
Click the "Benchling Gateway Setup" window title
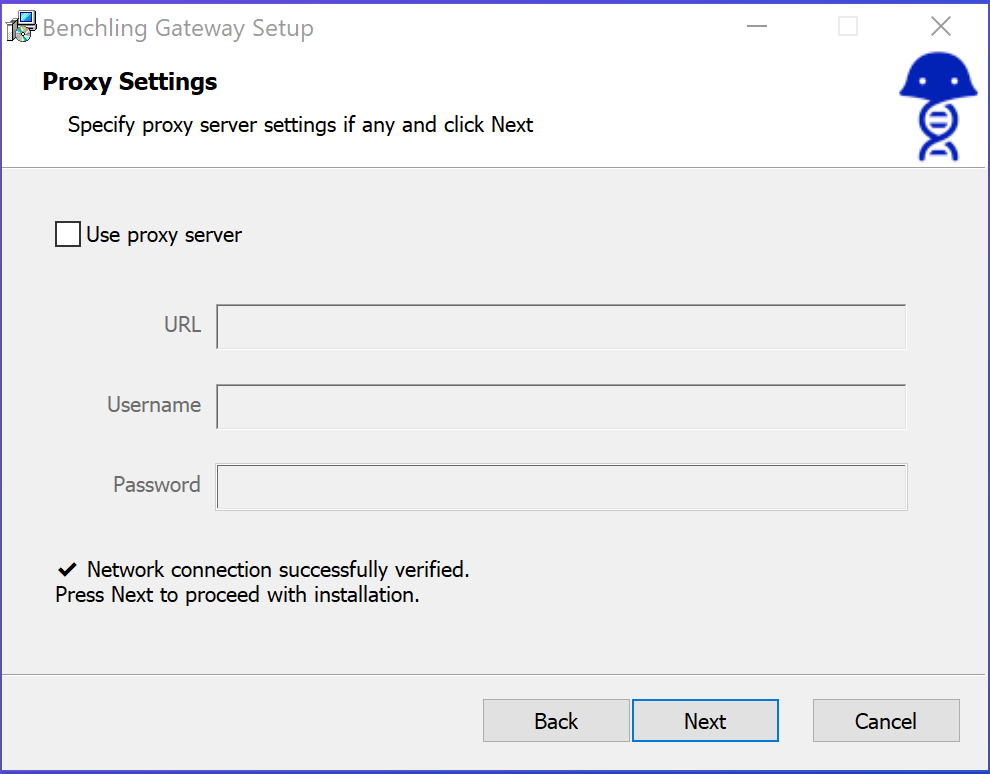178,28
